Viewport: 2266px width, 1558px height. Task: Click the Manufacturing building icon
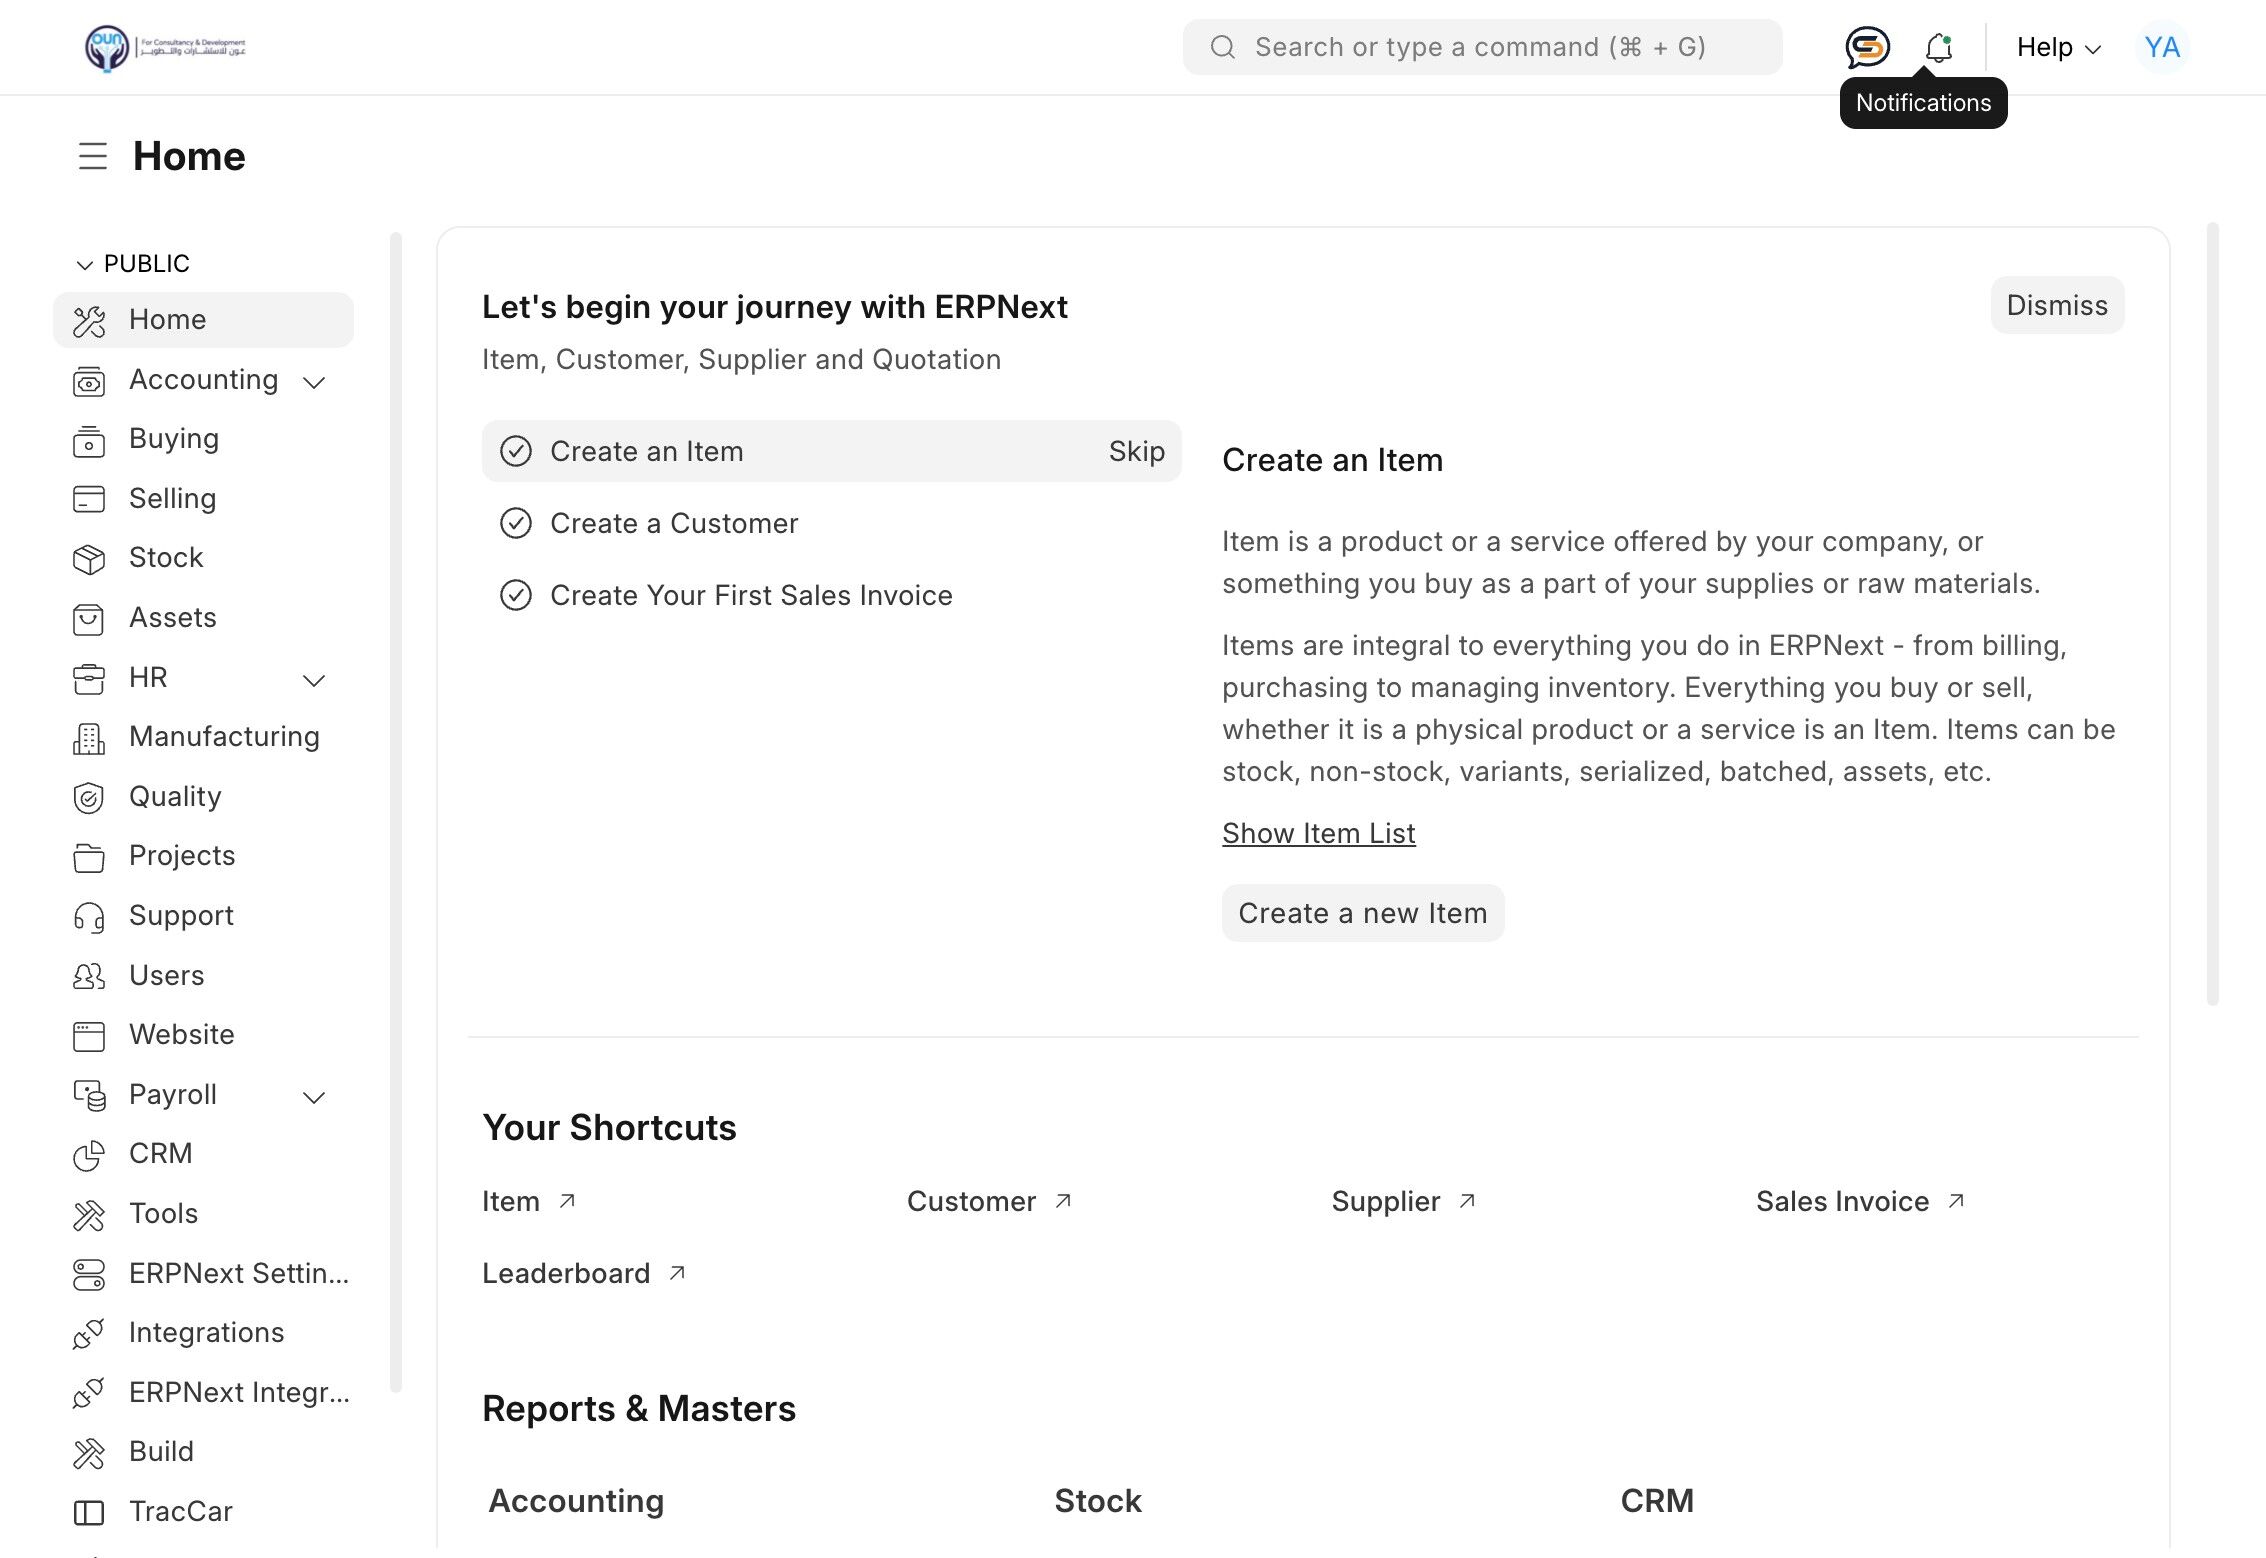point(89,738)
